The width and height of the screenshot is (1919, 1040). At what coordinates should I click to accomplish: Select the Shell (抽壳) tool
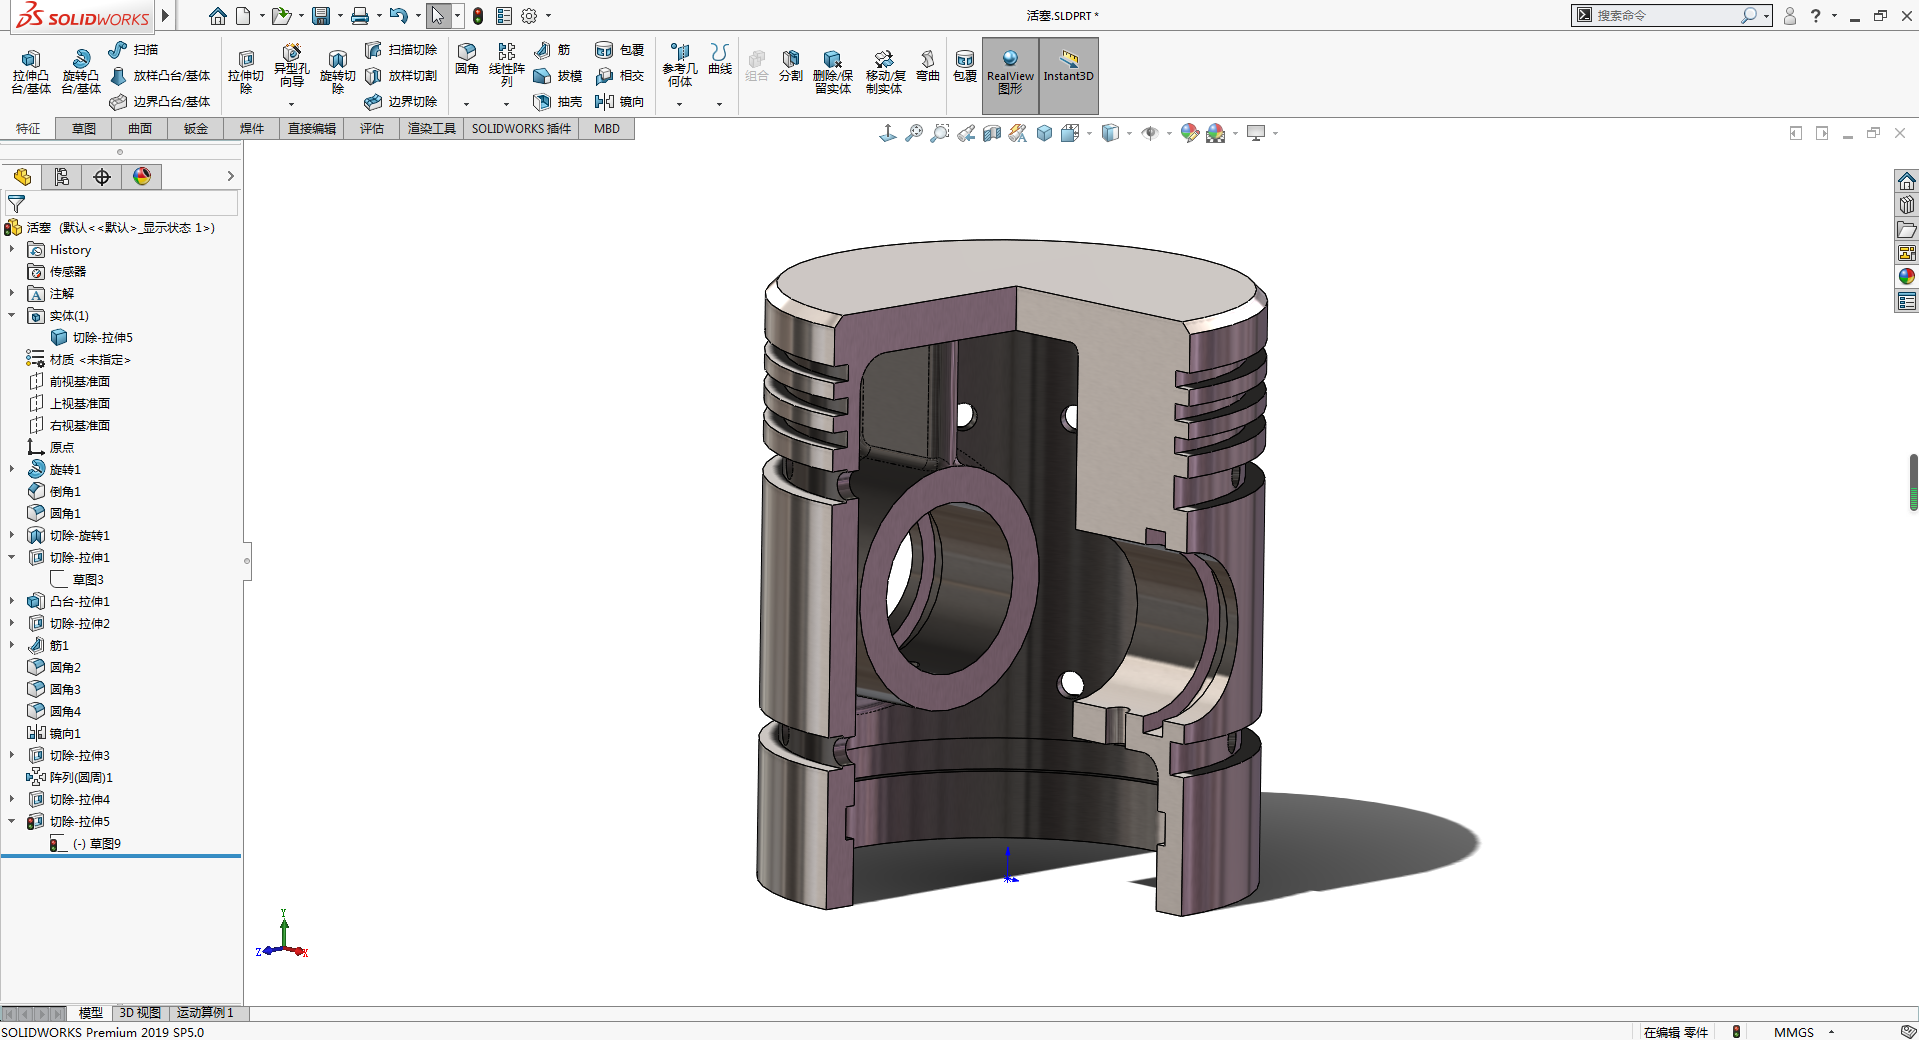coord(557,101)
